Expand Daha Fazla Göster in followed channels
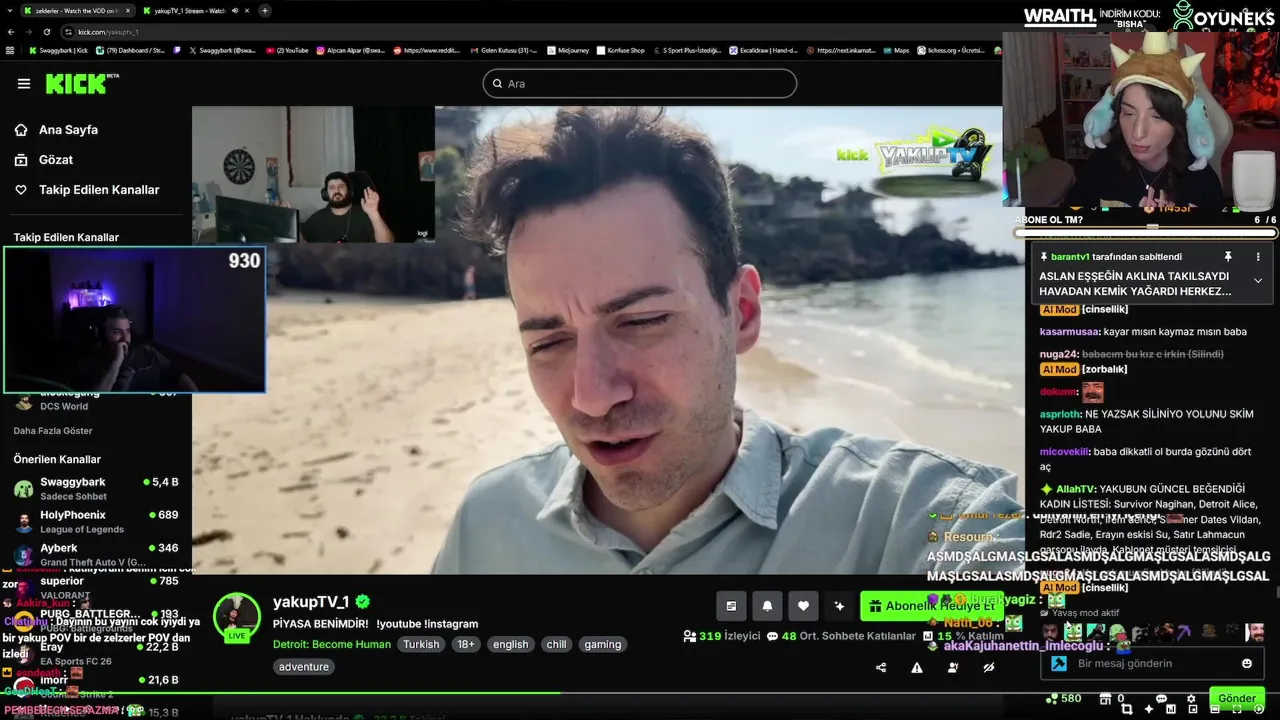This screenshot has height=720, width=1280. tap(53, 431)
